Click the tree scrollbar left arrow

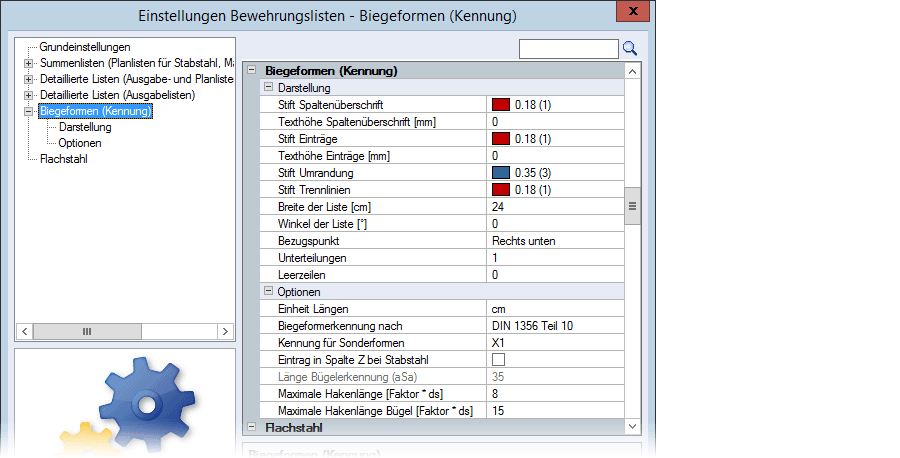point(24,331)
